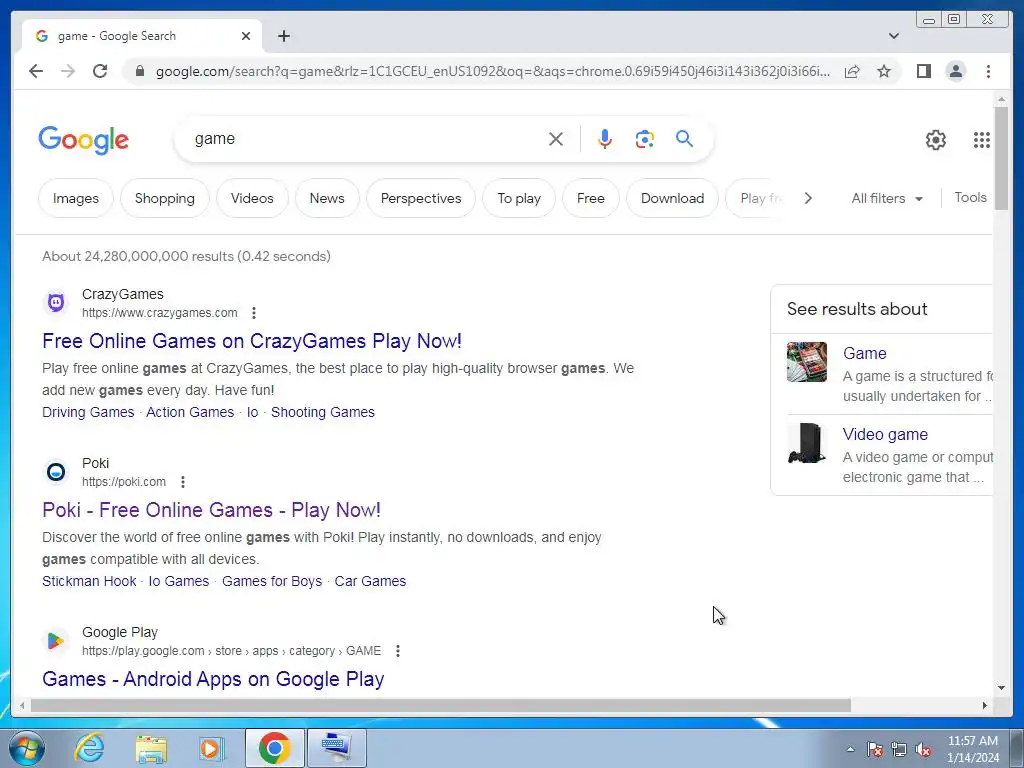The height and width of the screenshot is (768, 1024).
Task: View site info via the padlock icon
Action: click(140, 71)
